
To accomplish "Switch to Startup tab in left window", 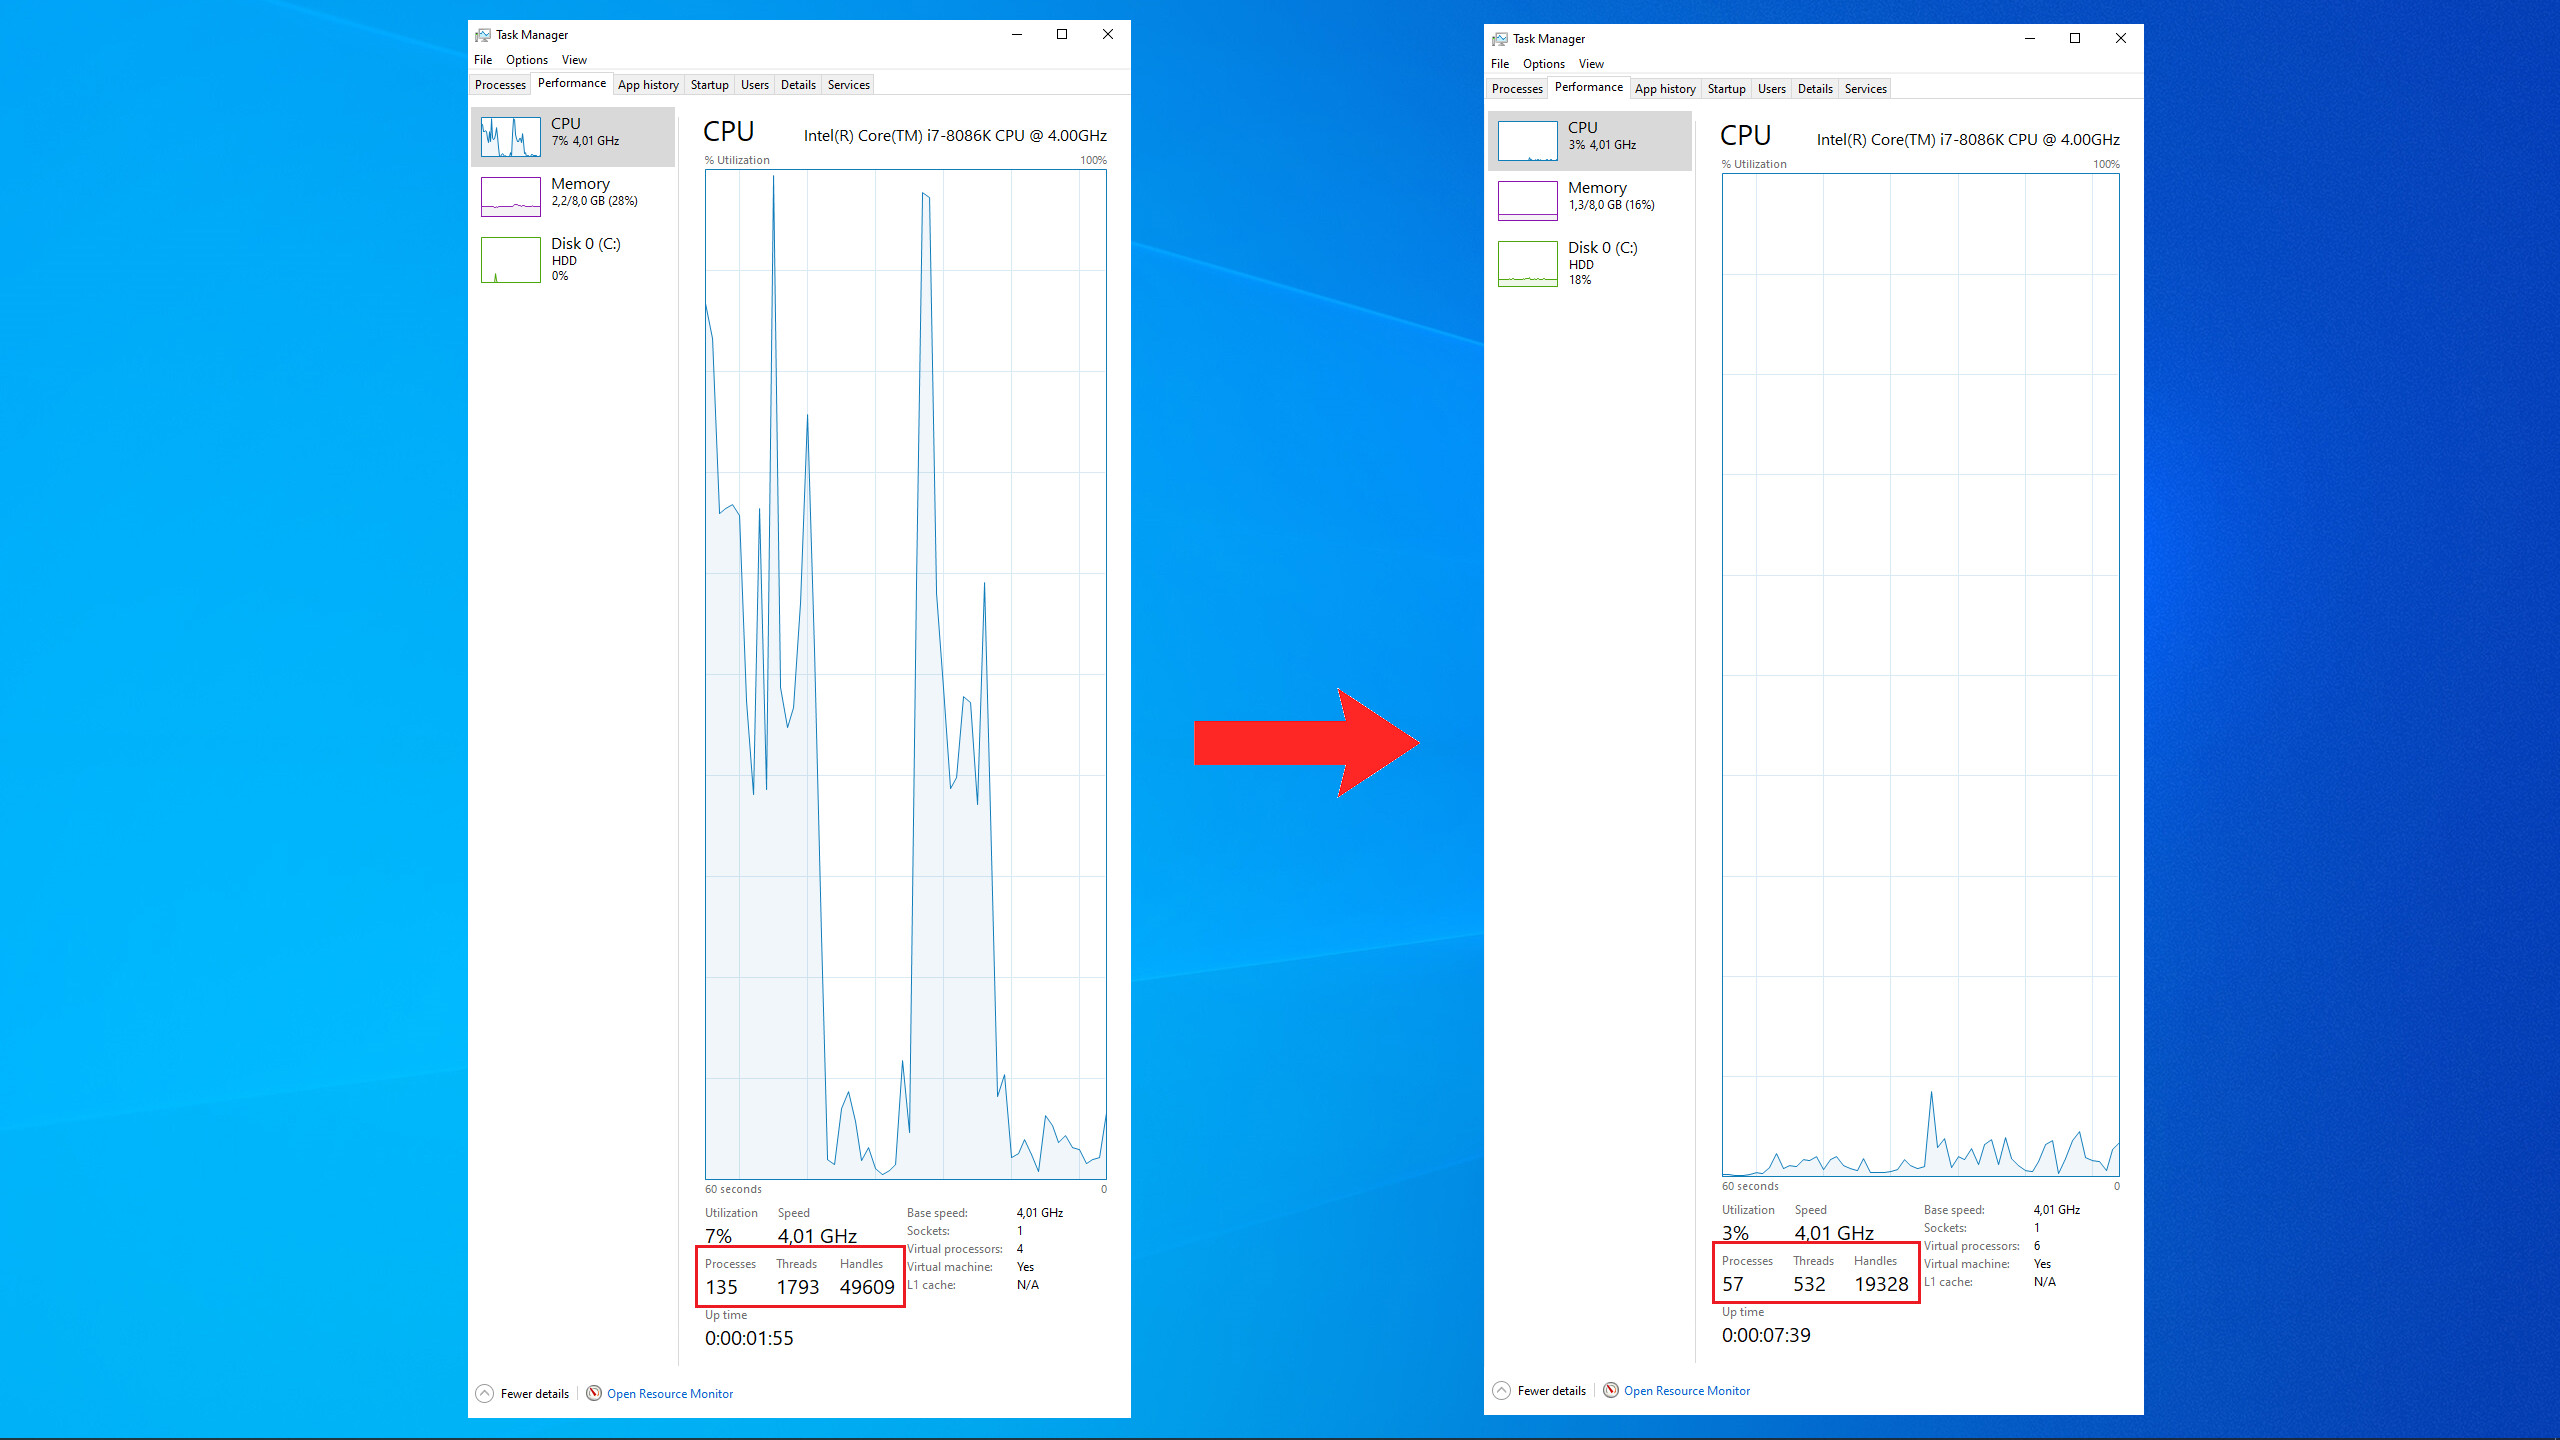I will point(710,85).
